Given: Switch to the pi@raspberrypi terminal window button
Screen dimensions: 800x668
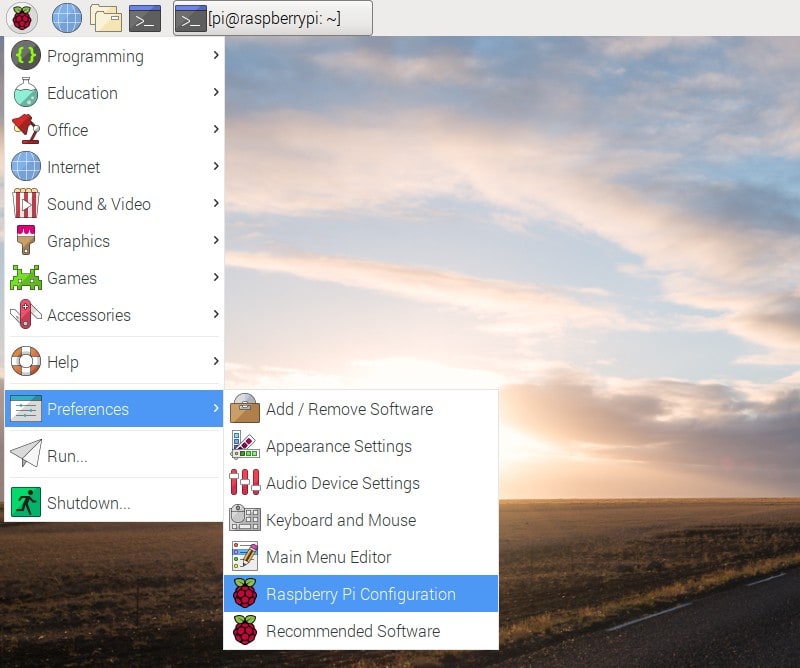Looking at the screenshot, I should pyautogui.click(x=273, y=18).
